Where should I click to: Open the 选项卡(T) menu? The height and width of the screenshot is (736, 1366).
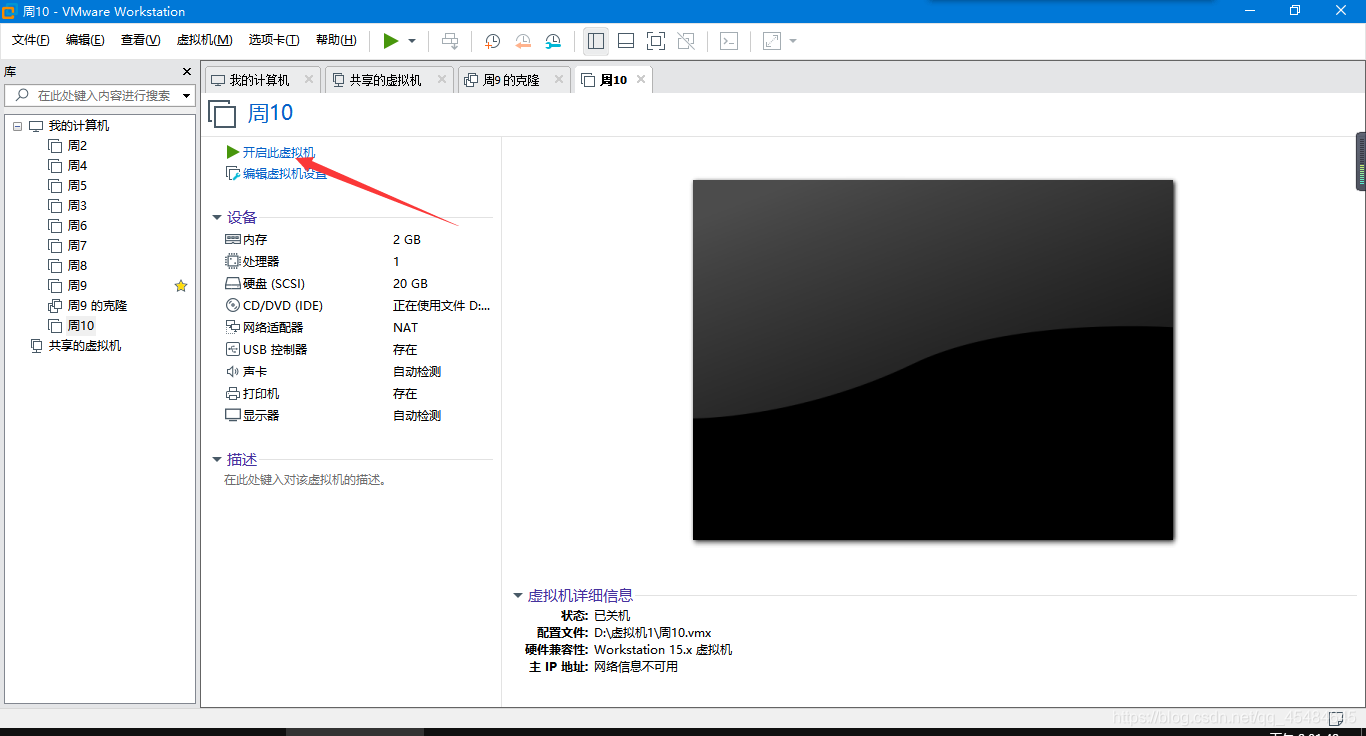point(274,40)
